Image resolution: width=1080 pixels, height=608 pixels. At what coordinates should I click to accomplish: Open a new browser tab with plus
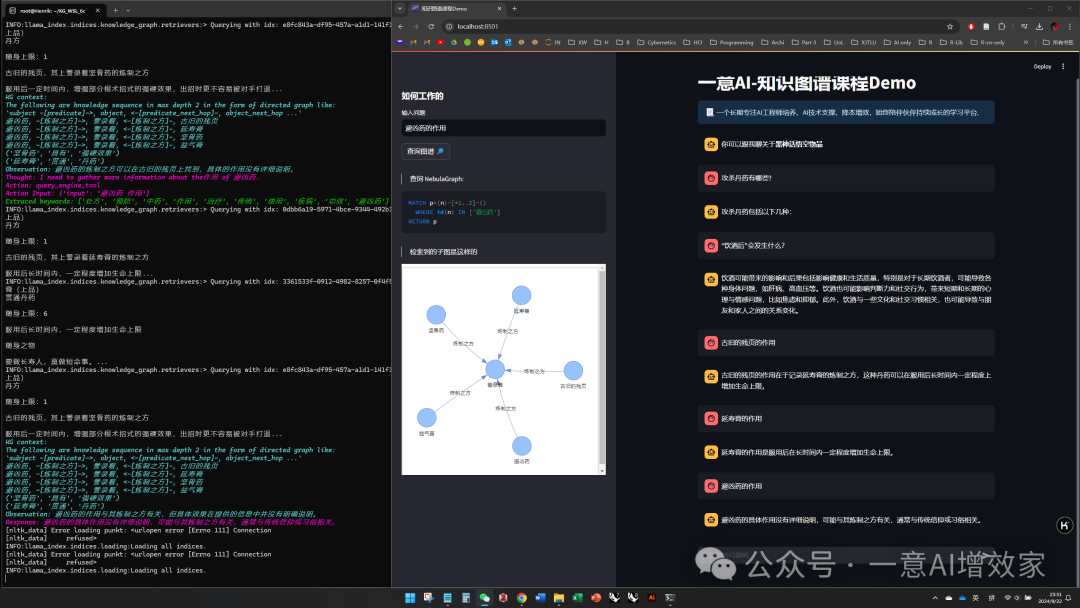[x=515, y=8]
